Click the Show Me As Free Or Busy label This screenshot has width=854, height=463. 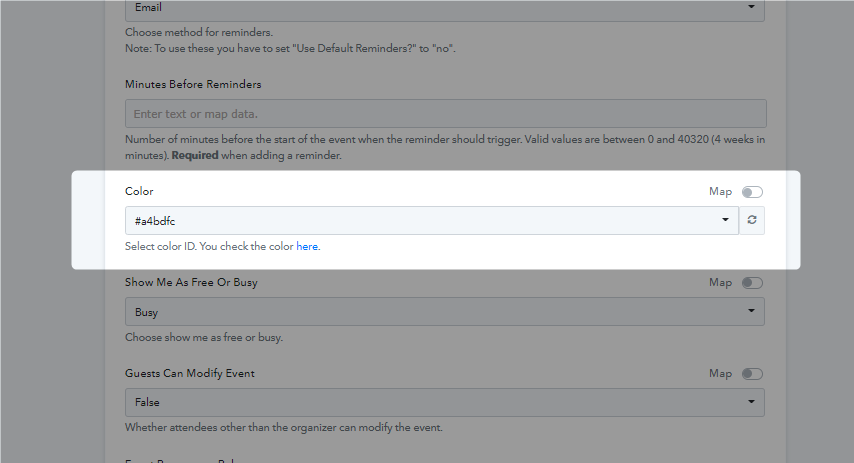(x=191, y=283)
